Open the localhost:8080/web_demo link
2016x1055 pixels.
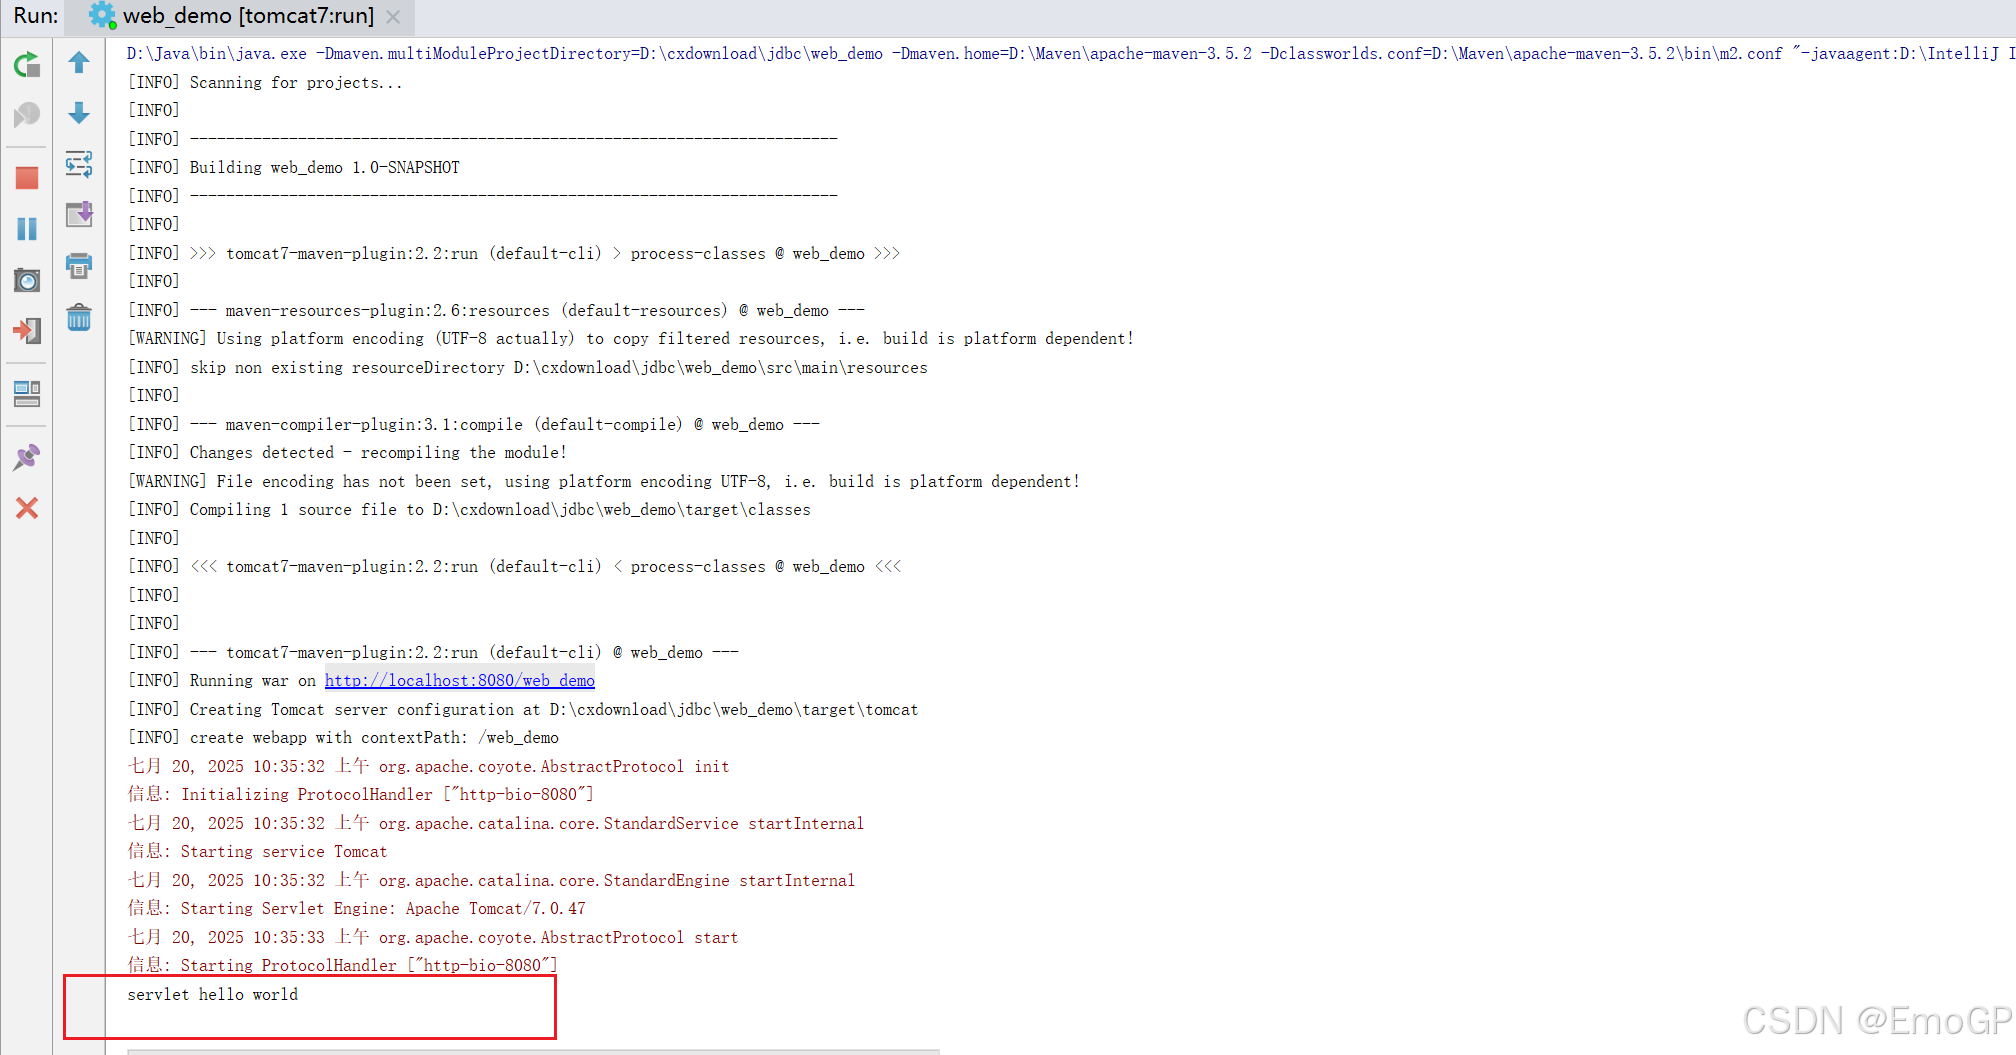[459, 681]
